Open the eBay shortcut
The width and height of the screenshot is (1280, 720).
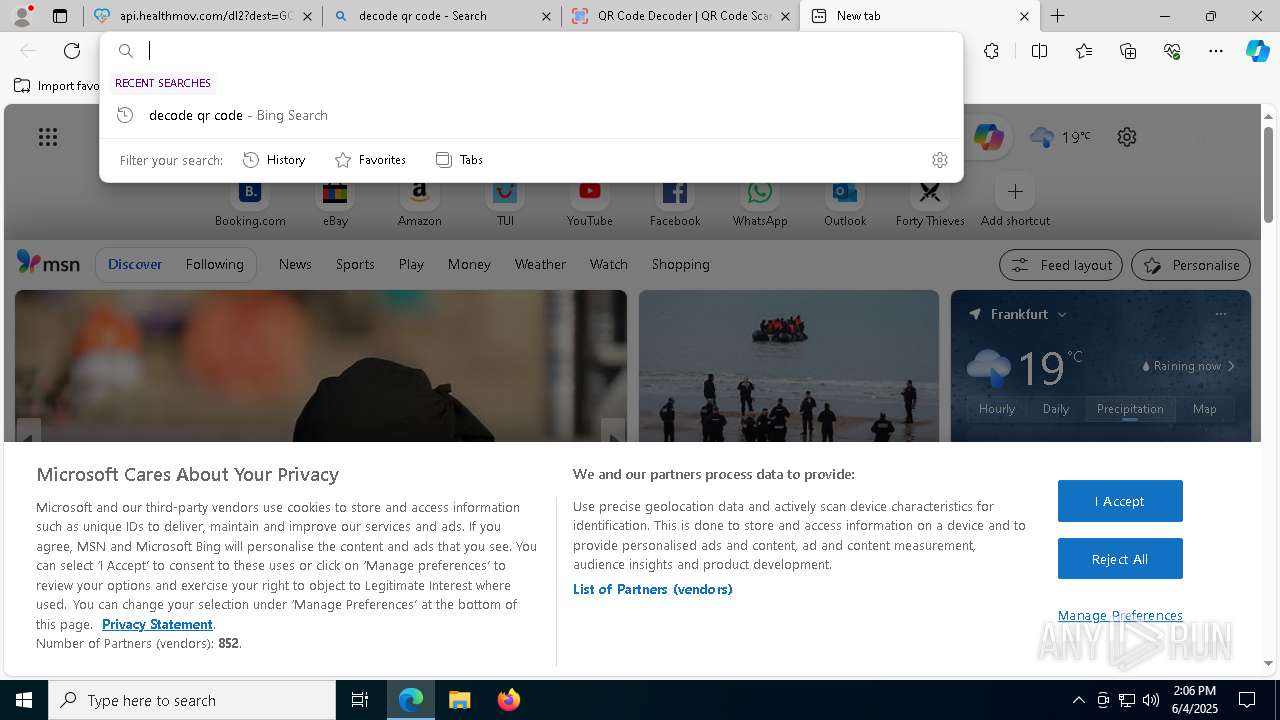pos(335,203)
